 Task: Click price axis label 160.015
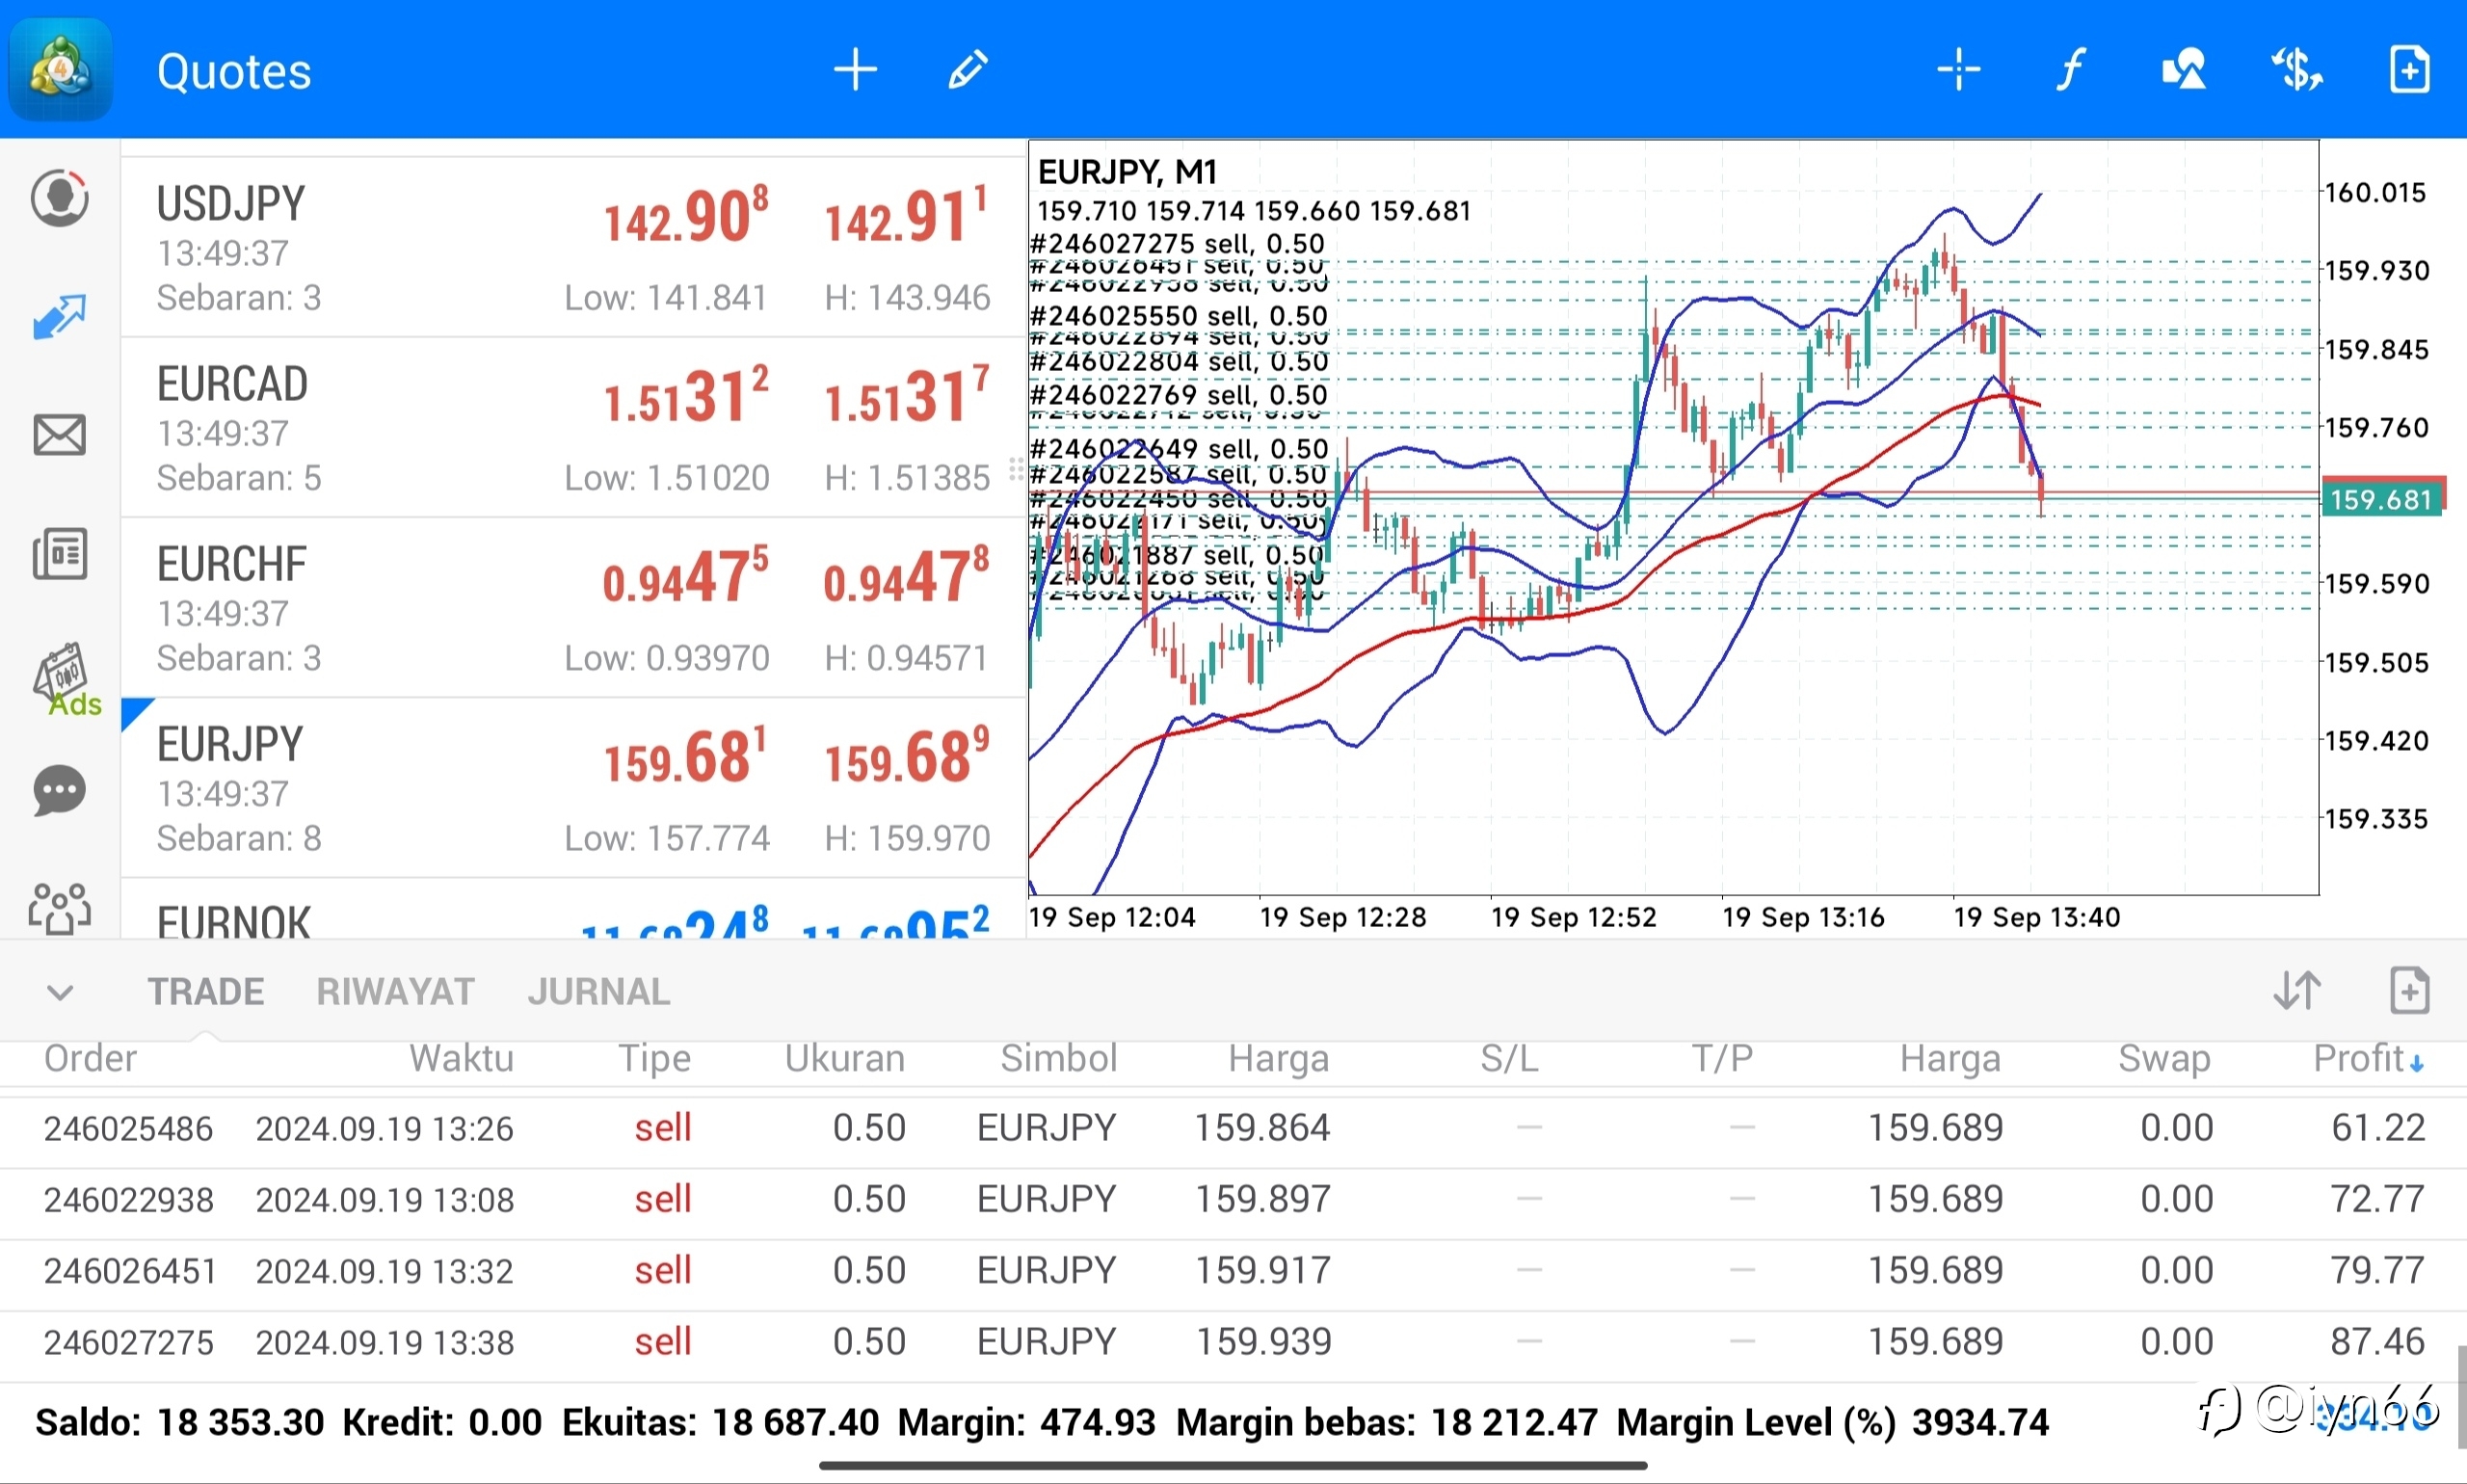click(2376, 192)
